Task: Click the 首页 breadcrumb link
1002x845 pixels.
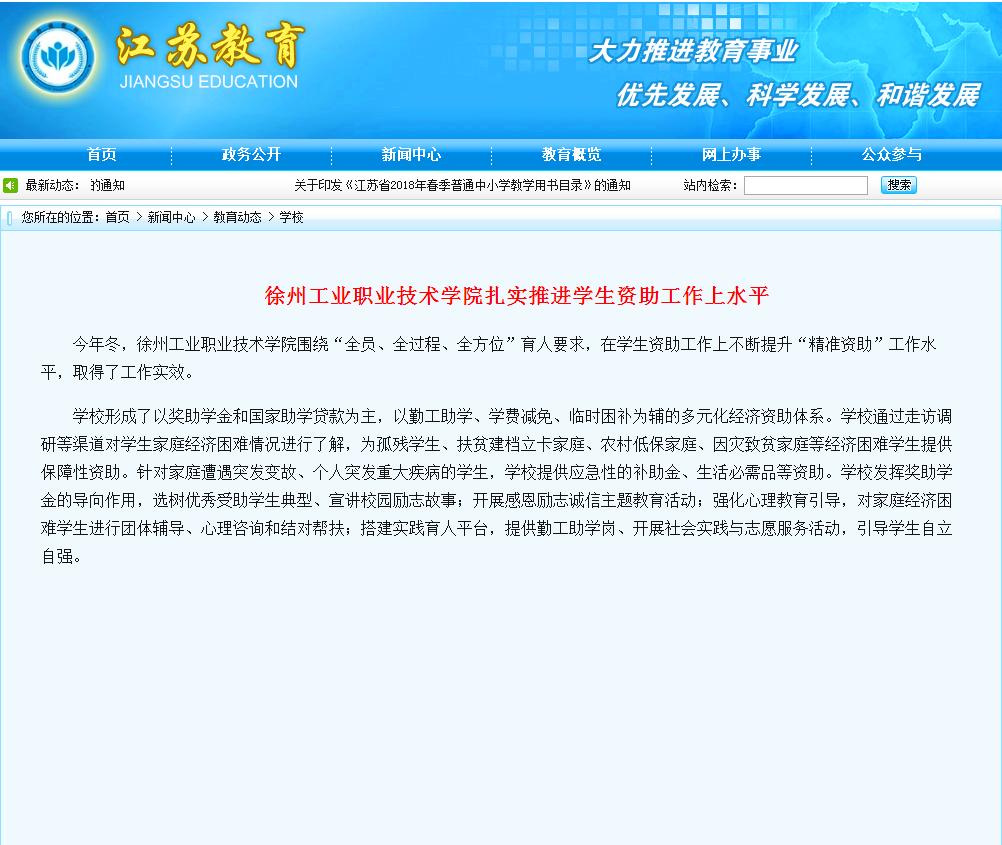Action: point(117,217)
